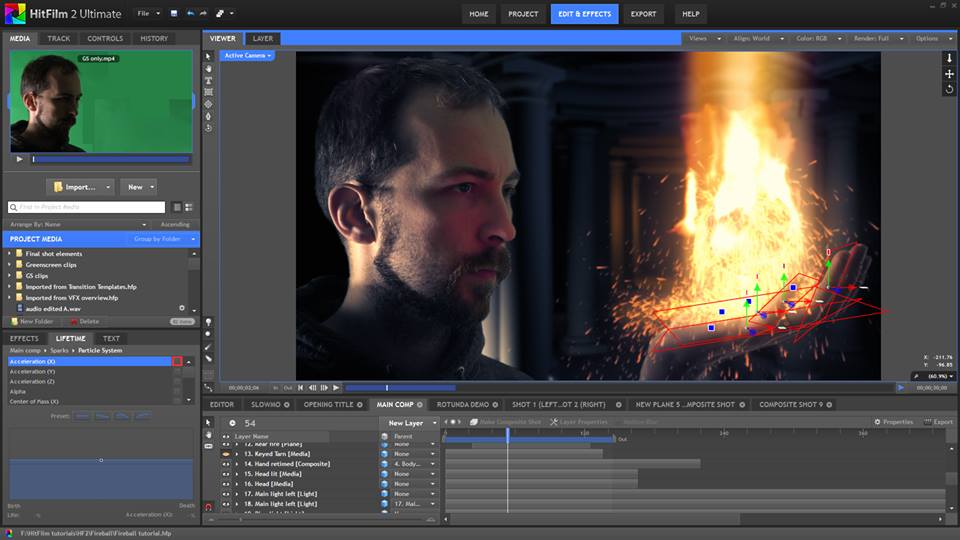Toggle visibility of 16. Head layer
Image resolution: width=960 pixels, height=540 pixels.
226,484
